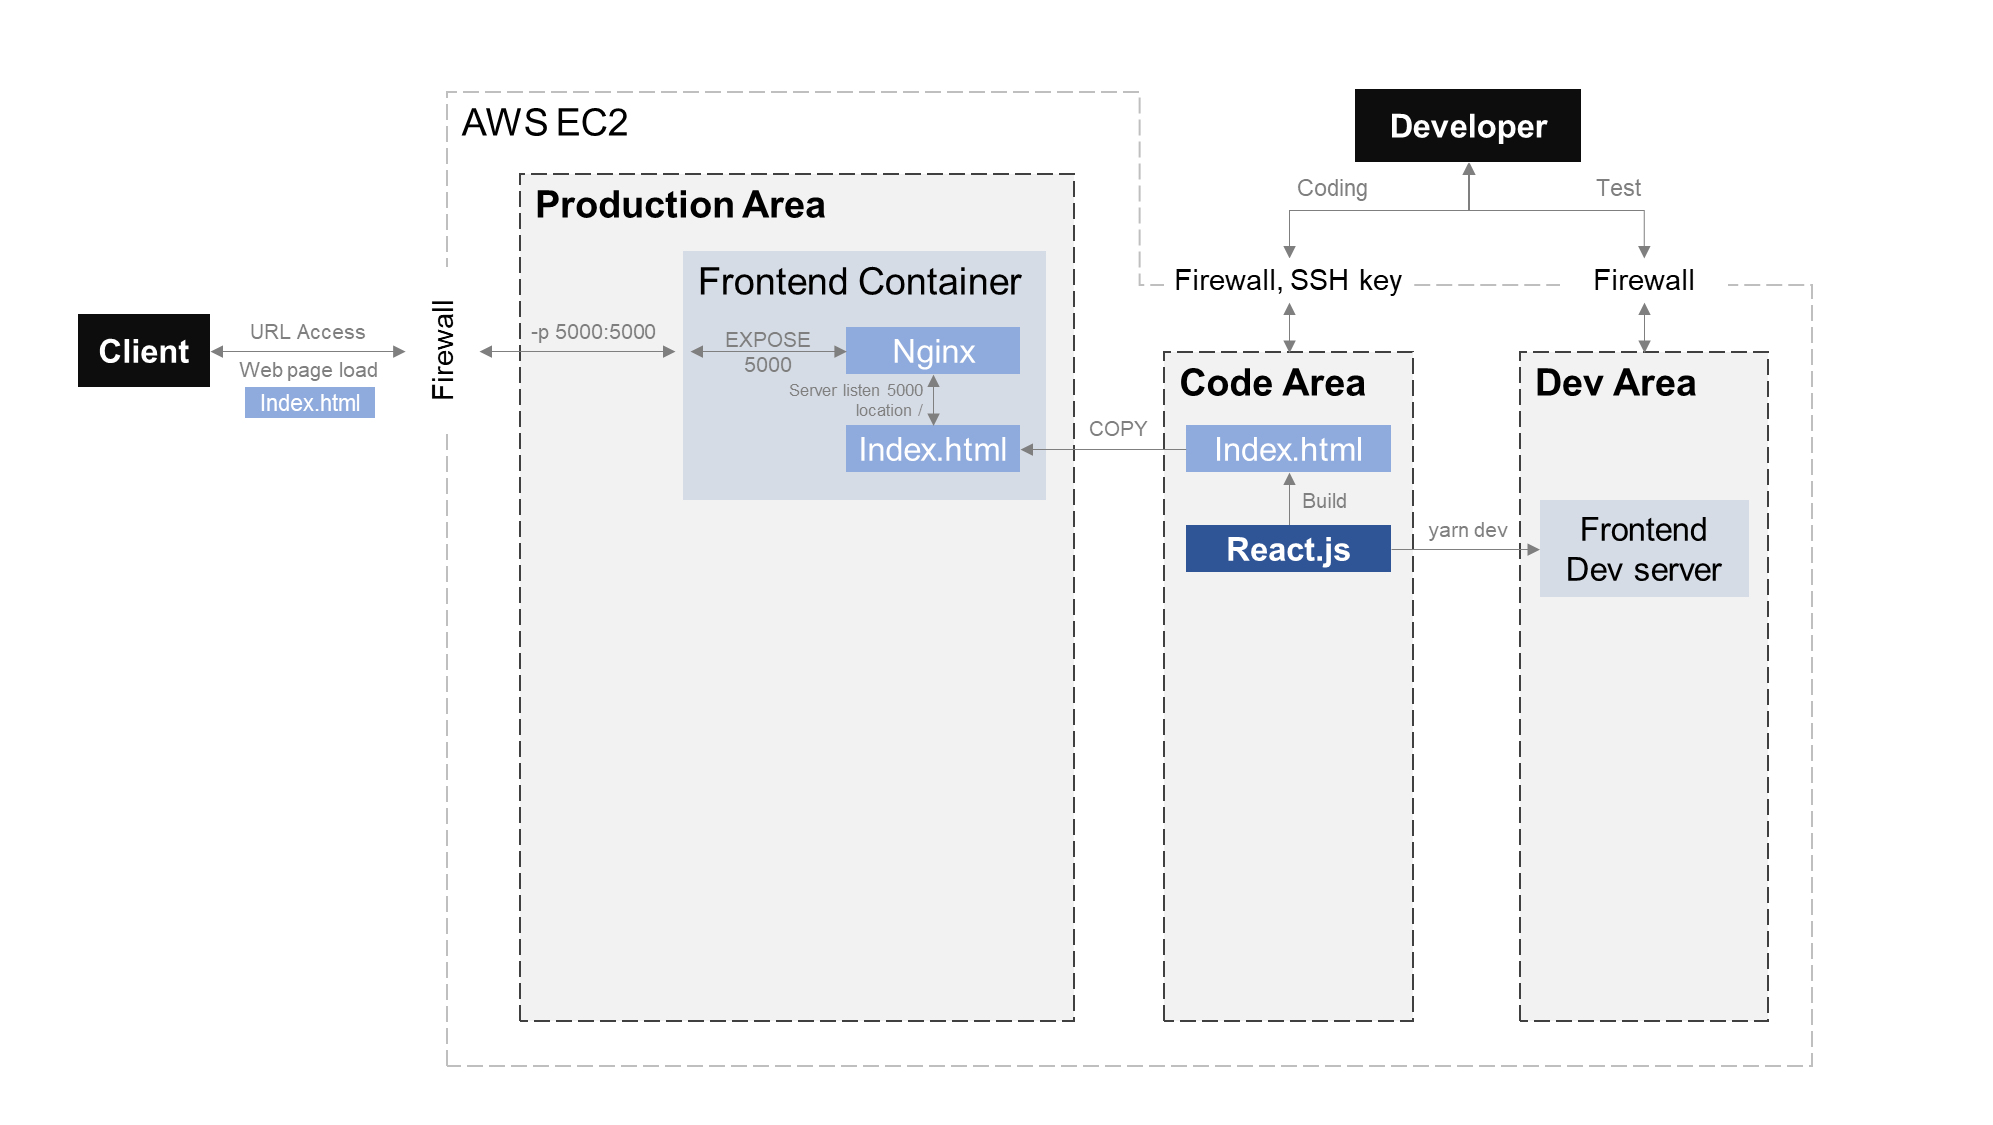Select the Dev Area heading
Viewport: 1993px width, 1125px height.
(x=1615, y=383)
